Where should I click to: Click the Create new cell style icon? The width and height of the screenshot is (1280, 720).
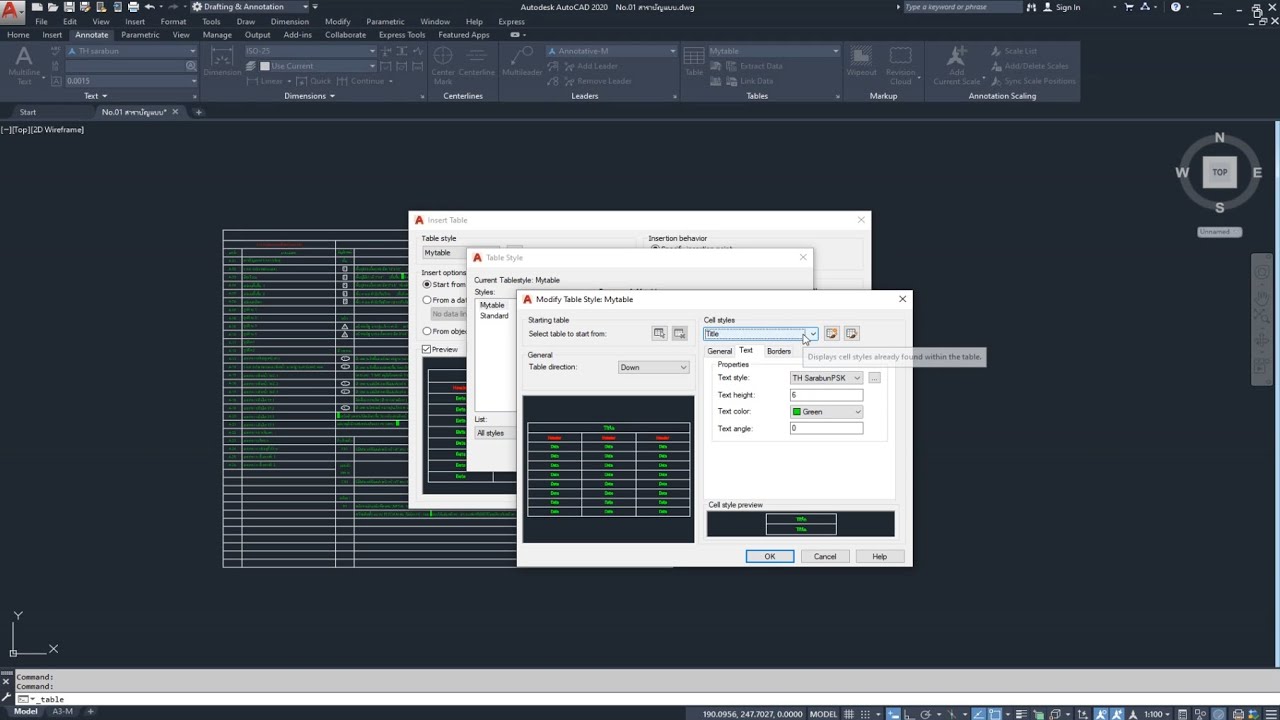click(x=831, y=334)
